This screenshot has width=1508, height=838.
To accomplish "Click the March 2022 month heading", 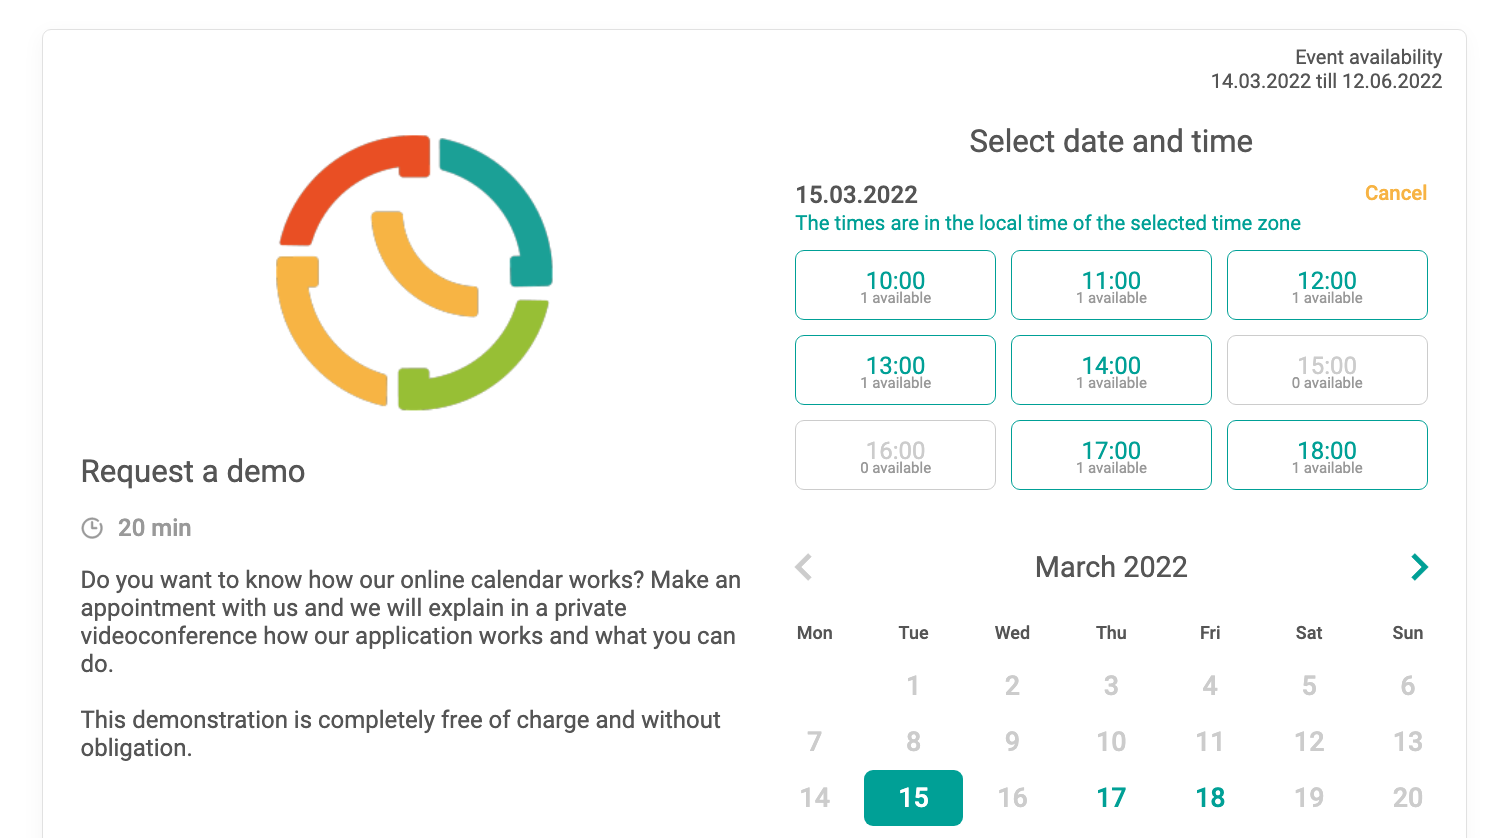I will click(x=1111, y=567).
